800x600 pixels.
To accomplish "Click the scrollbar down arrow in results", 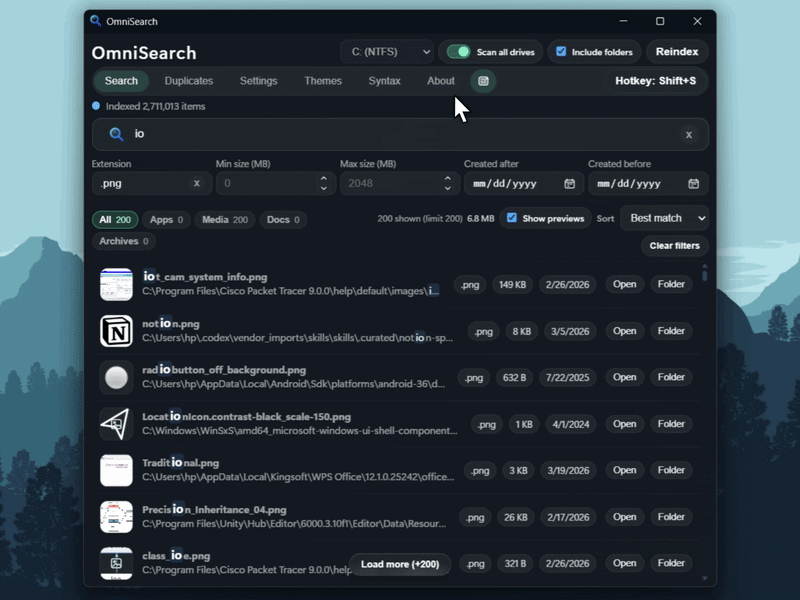I will 705,578.
